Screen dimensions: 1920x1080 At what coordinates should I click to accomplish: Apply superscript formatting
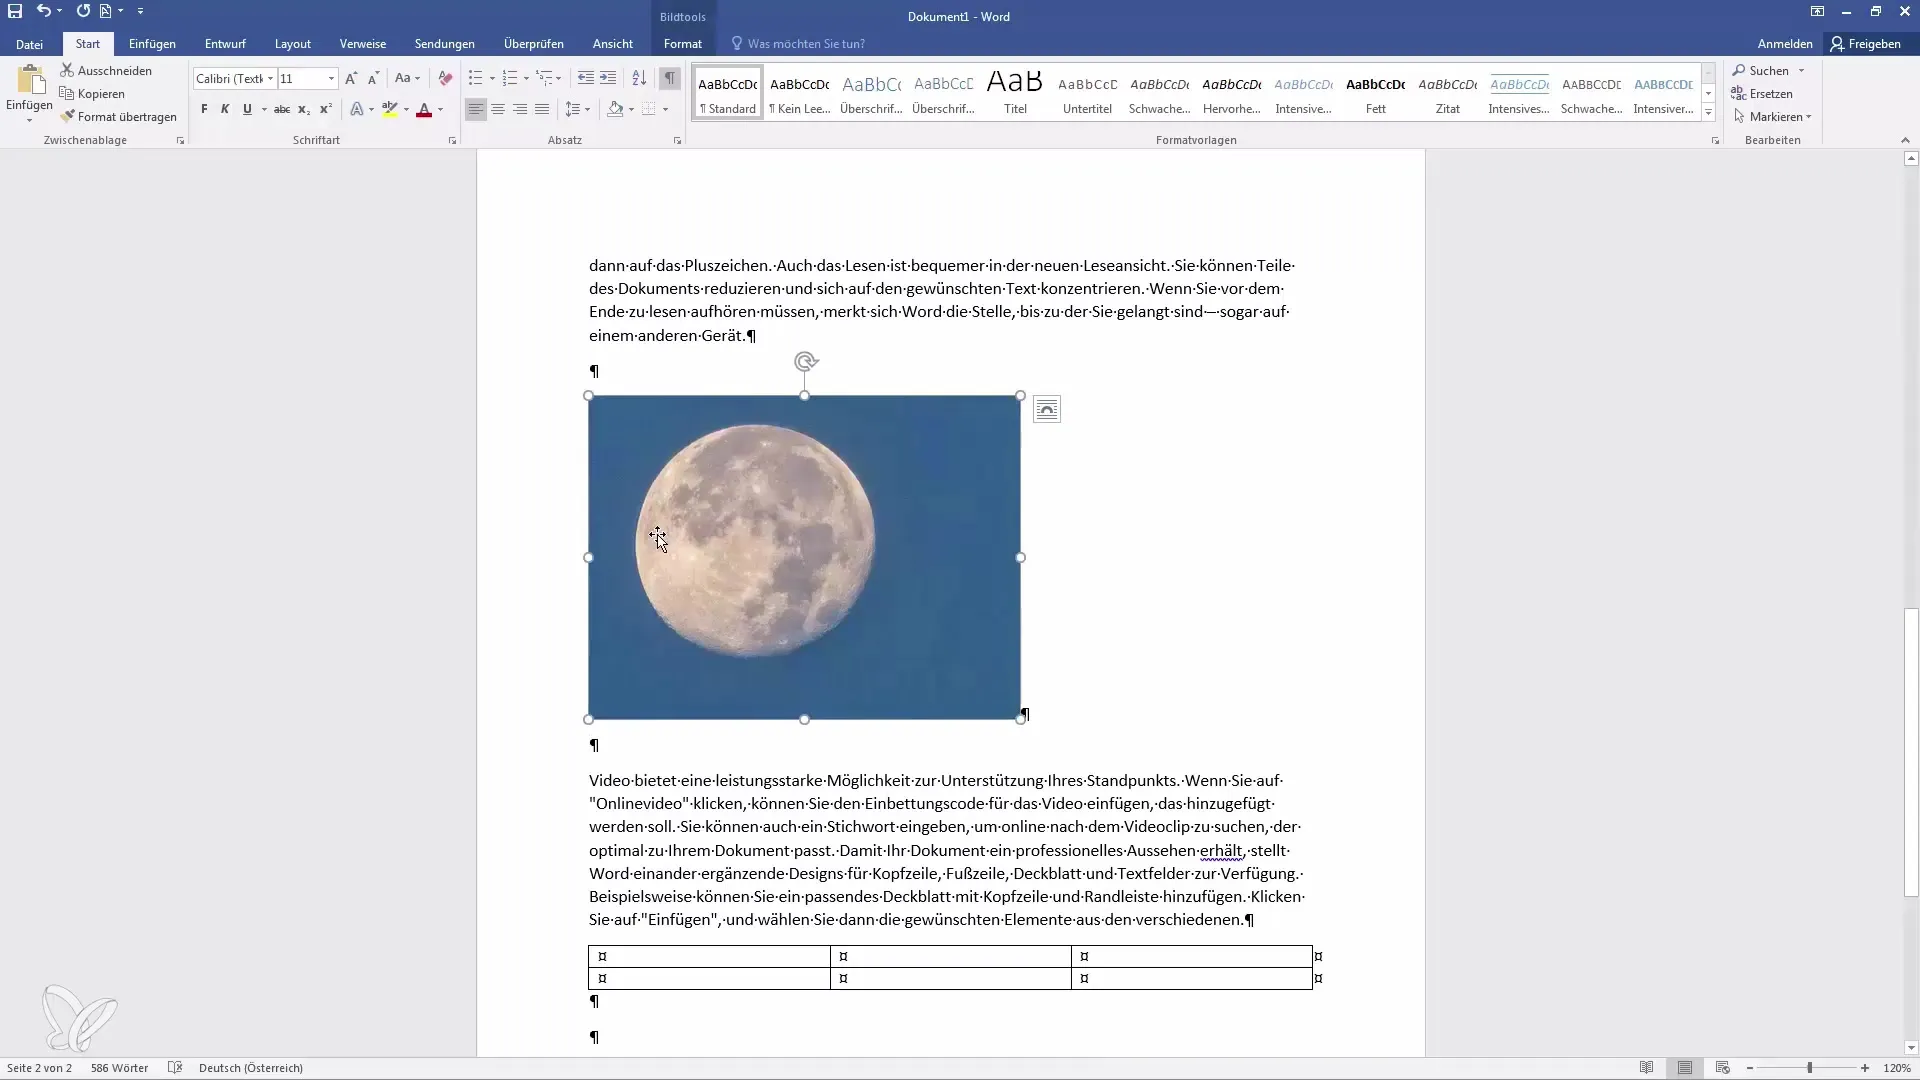pyautogui.click(x=326, y=109)
